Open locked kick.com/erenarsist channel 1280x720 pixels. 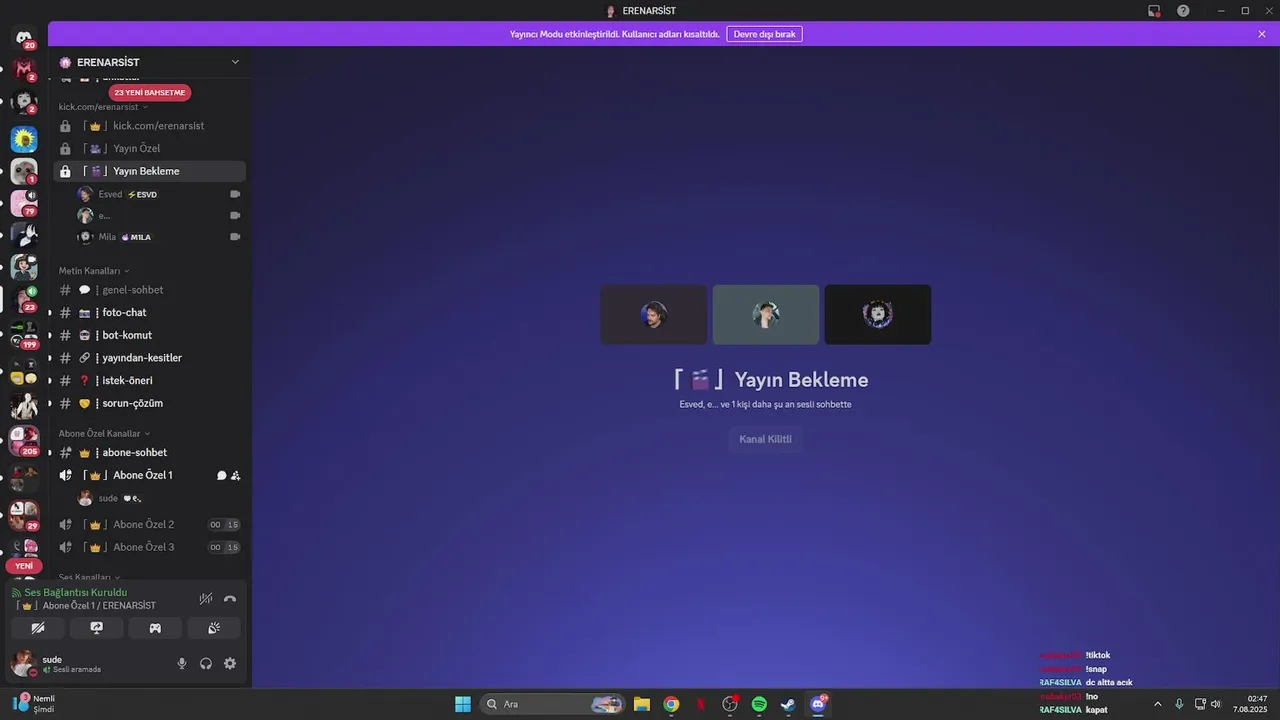click(x=150, y=126)
